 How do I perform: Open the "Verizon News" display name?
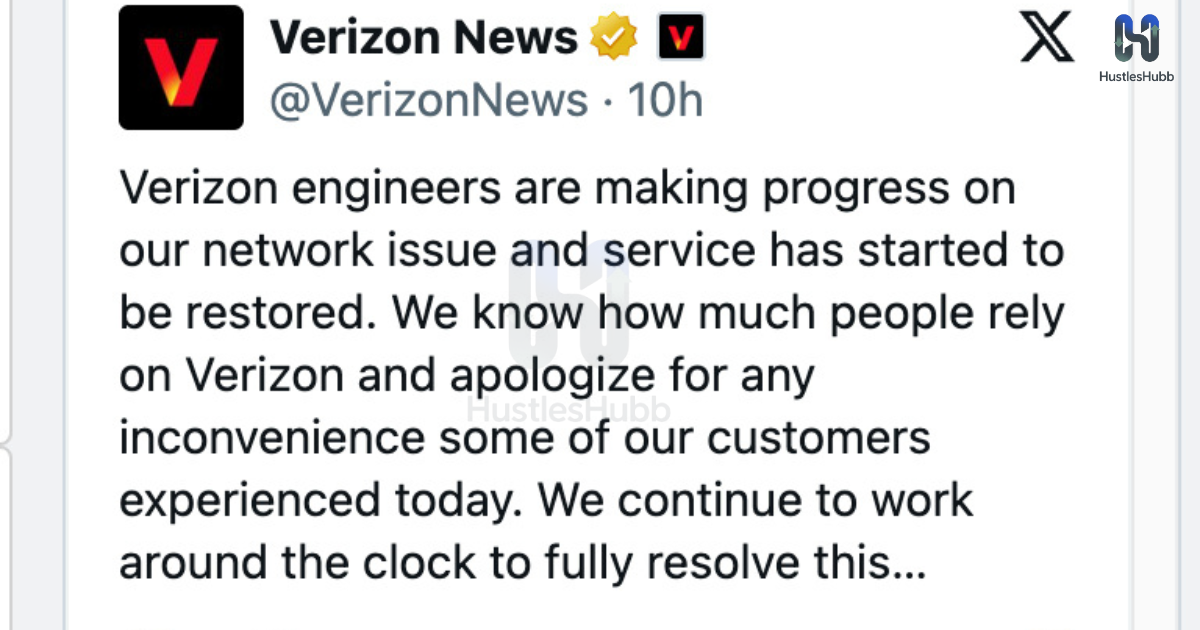tap(424, 38)
